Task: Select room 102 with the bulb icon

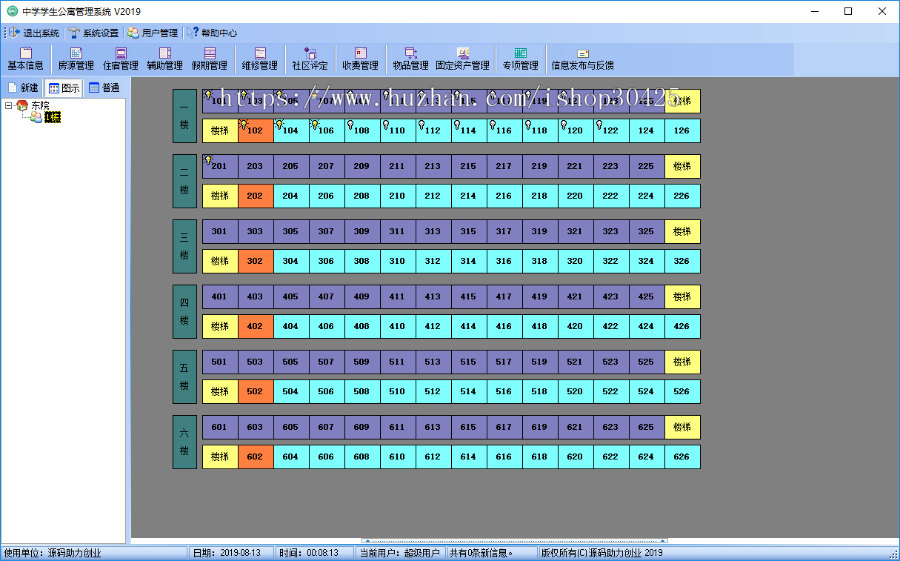Action: pyautogui.click(x=255, y=131)
